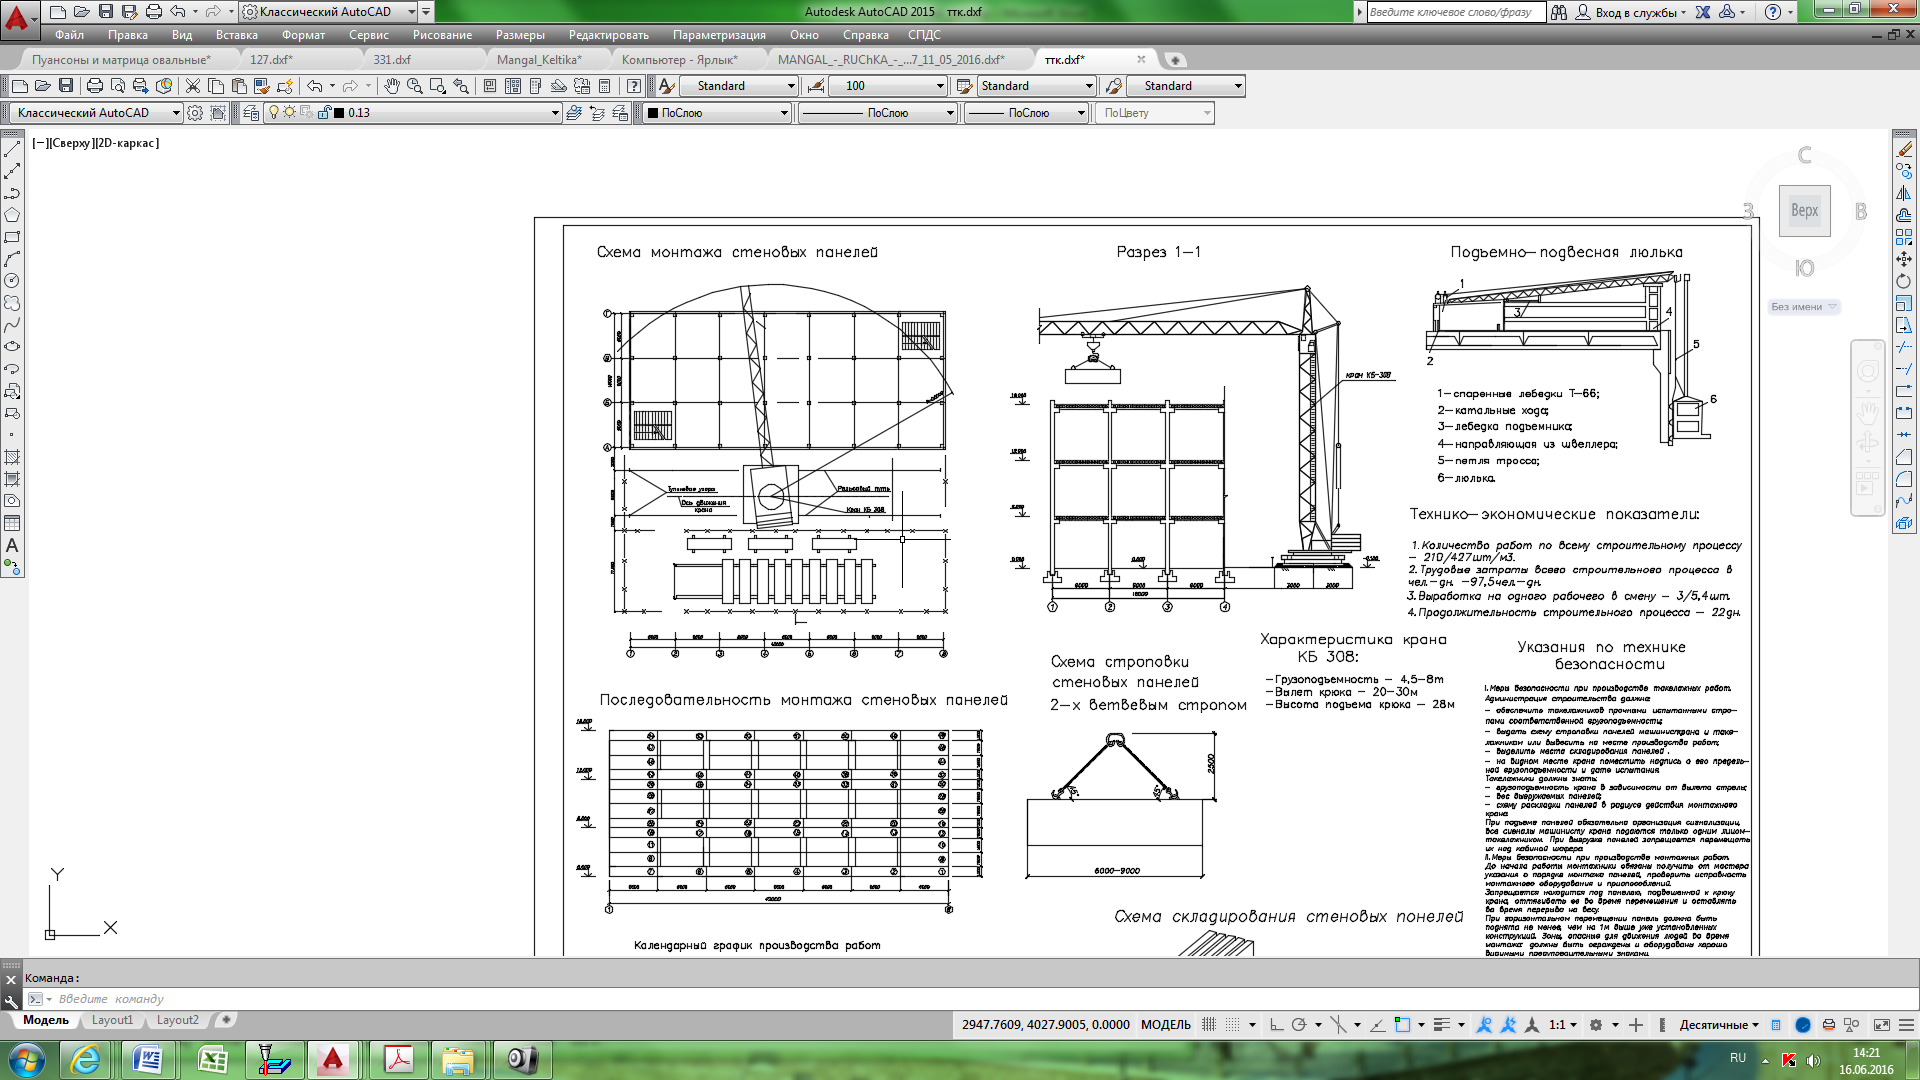1920x1080 pixels.
Task: Activate the Pan hand tool
Action: coord(391,86)
